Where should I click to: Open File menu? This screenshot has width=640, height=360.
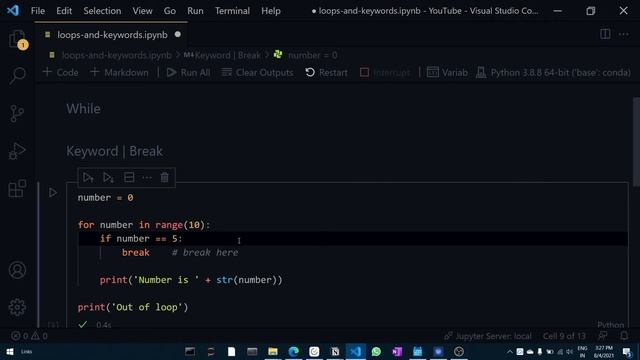click(x=38, y=11)
